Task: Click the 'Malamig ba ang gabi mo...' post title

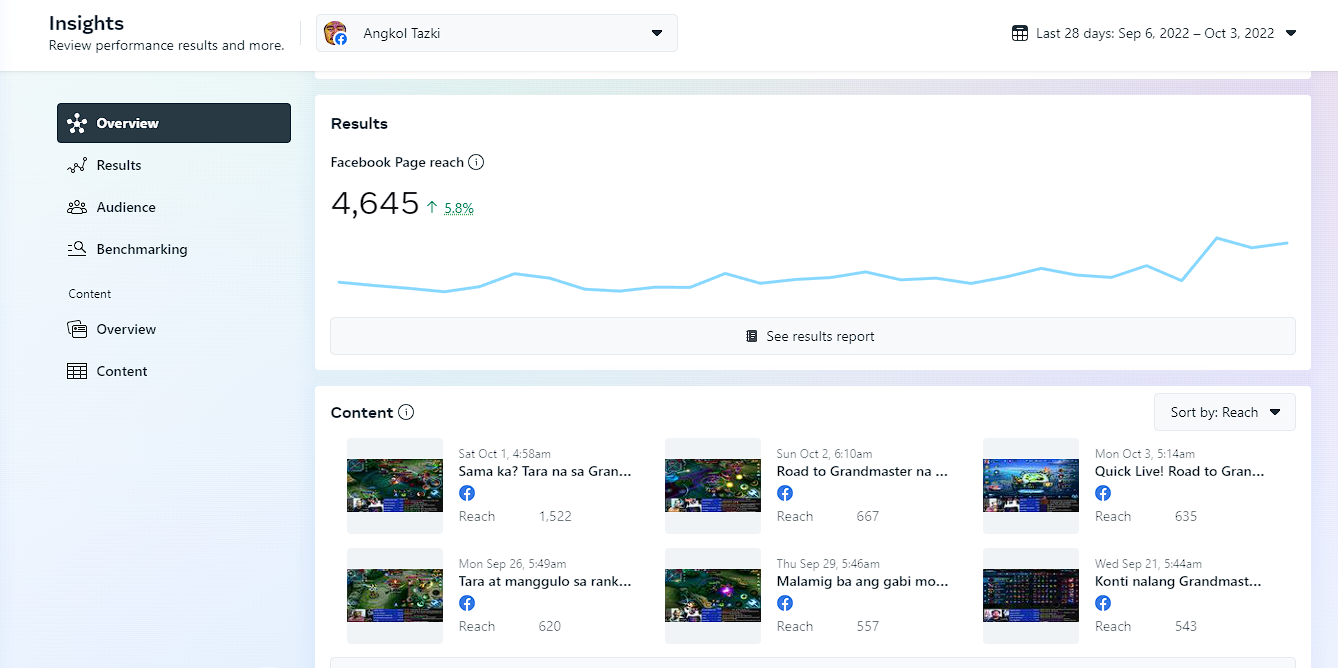Action: tap(863, 581)
